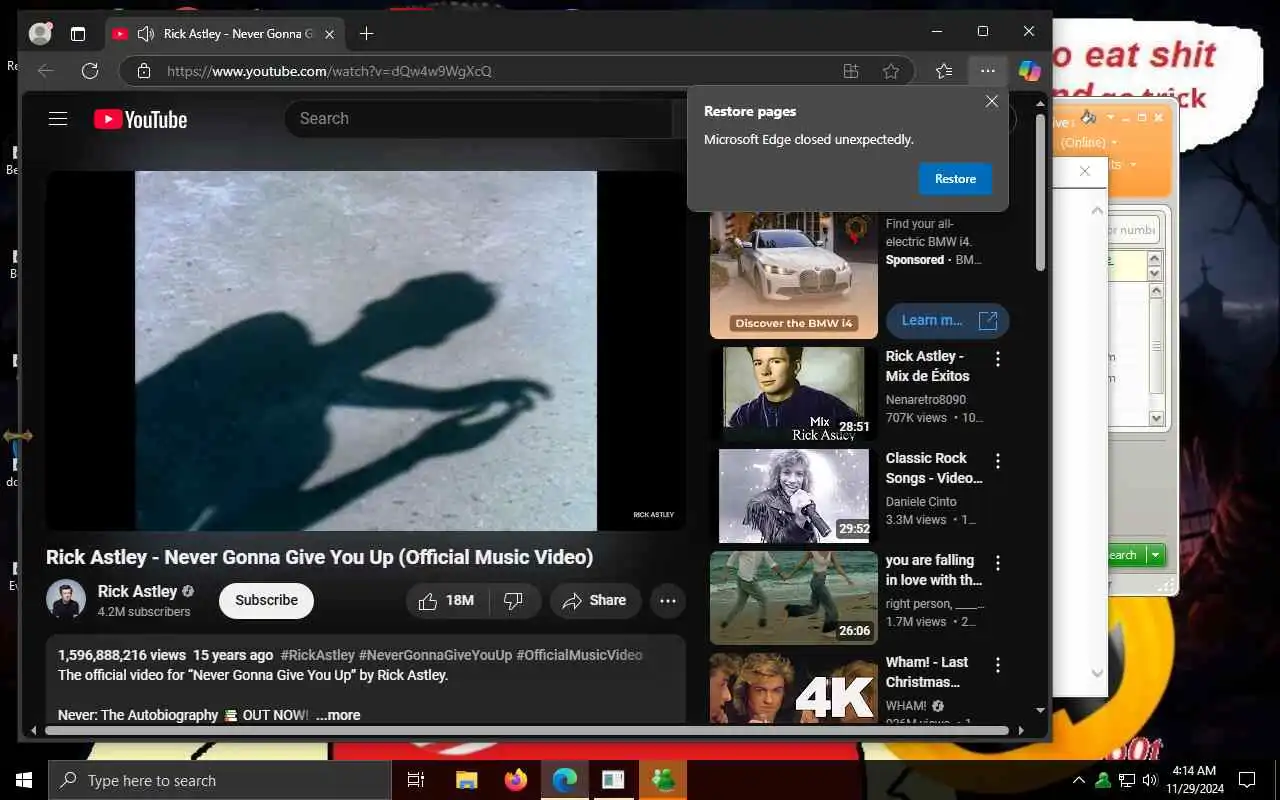Open the YouTube guide hamburger menu
The width and height of the screenshot is (1280, 800).
[x=58, y=119]
